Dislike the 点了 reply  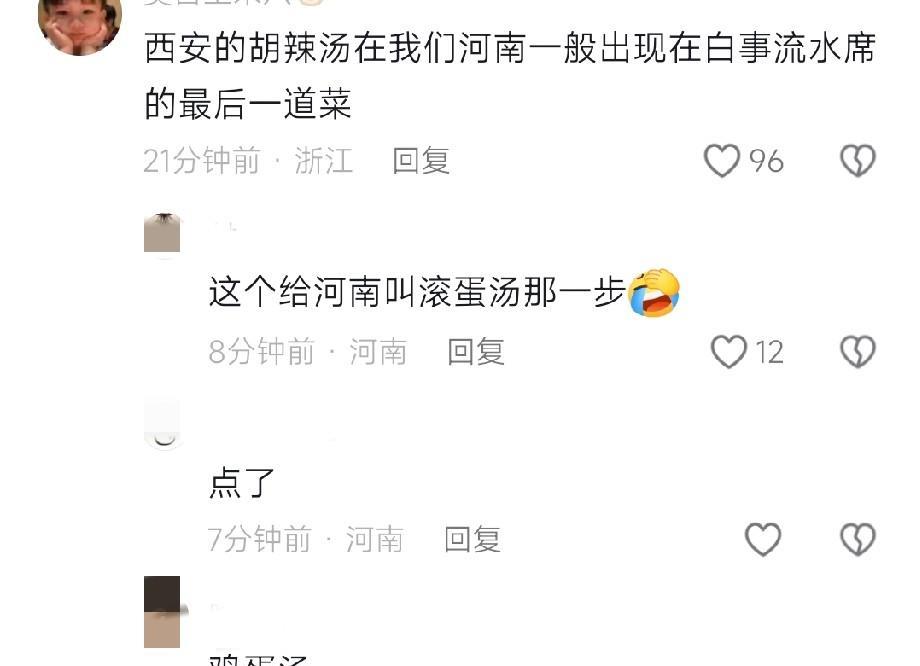point(858,539)
